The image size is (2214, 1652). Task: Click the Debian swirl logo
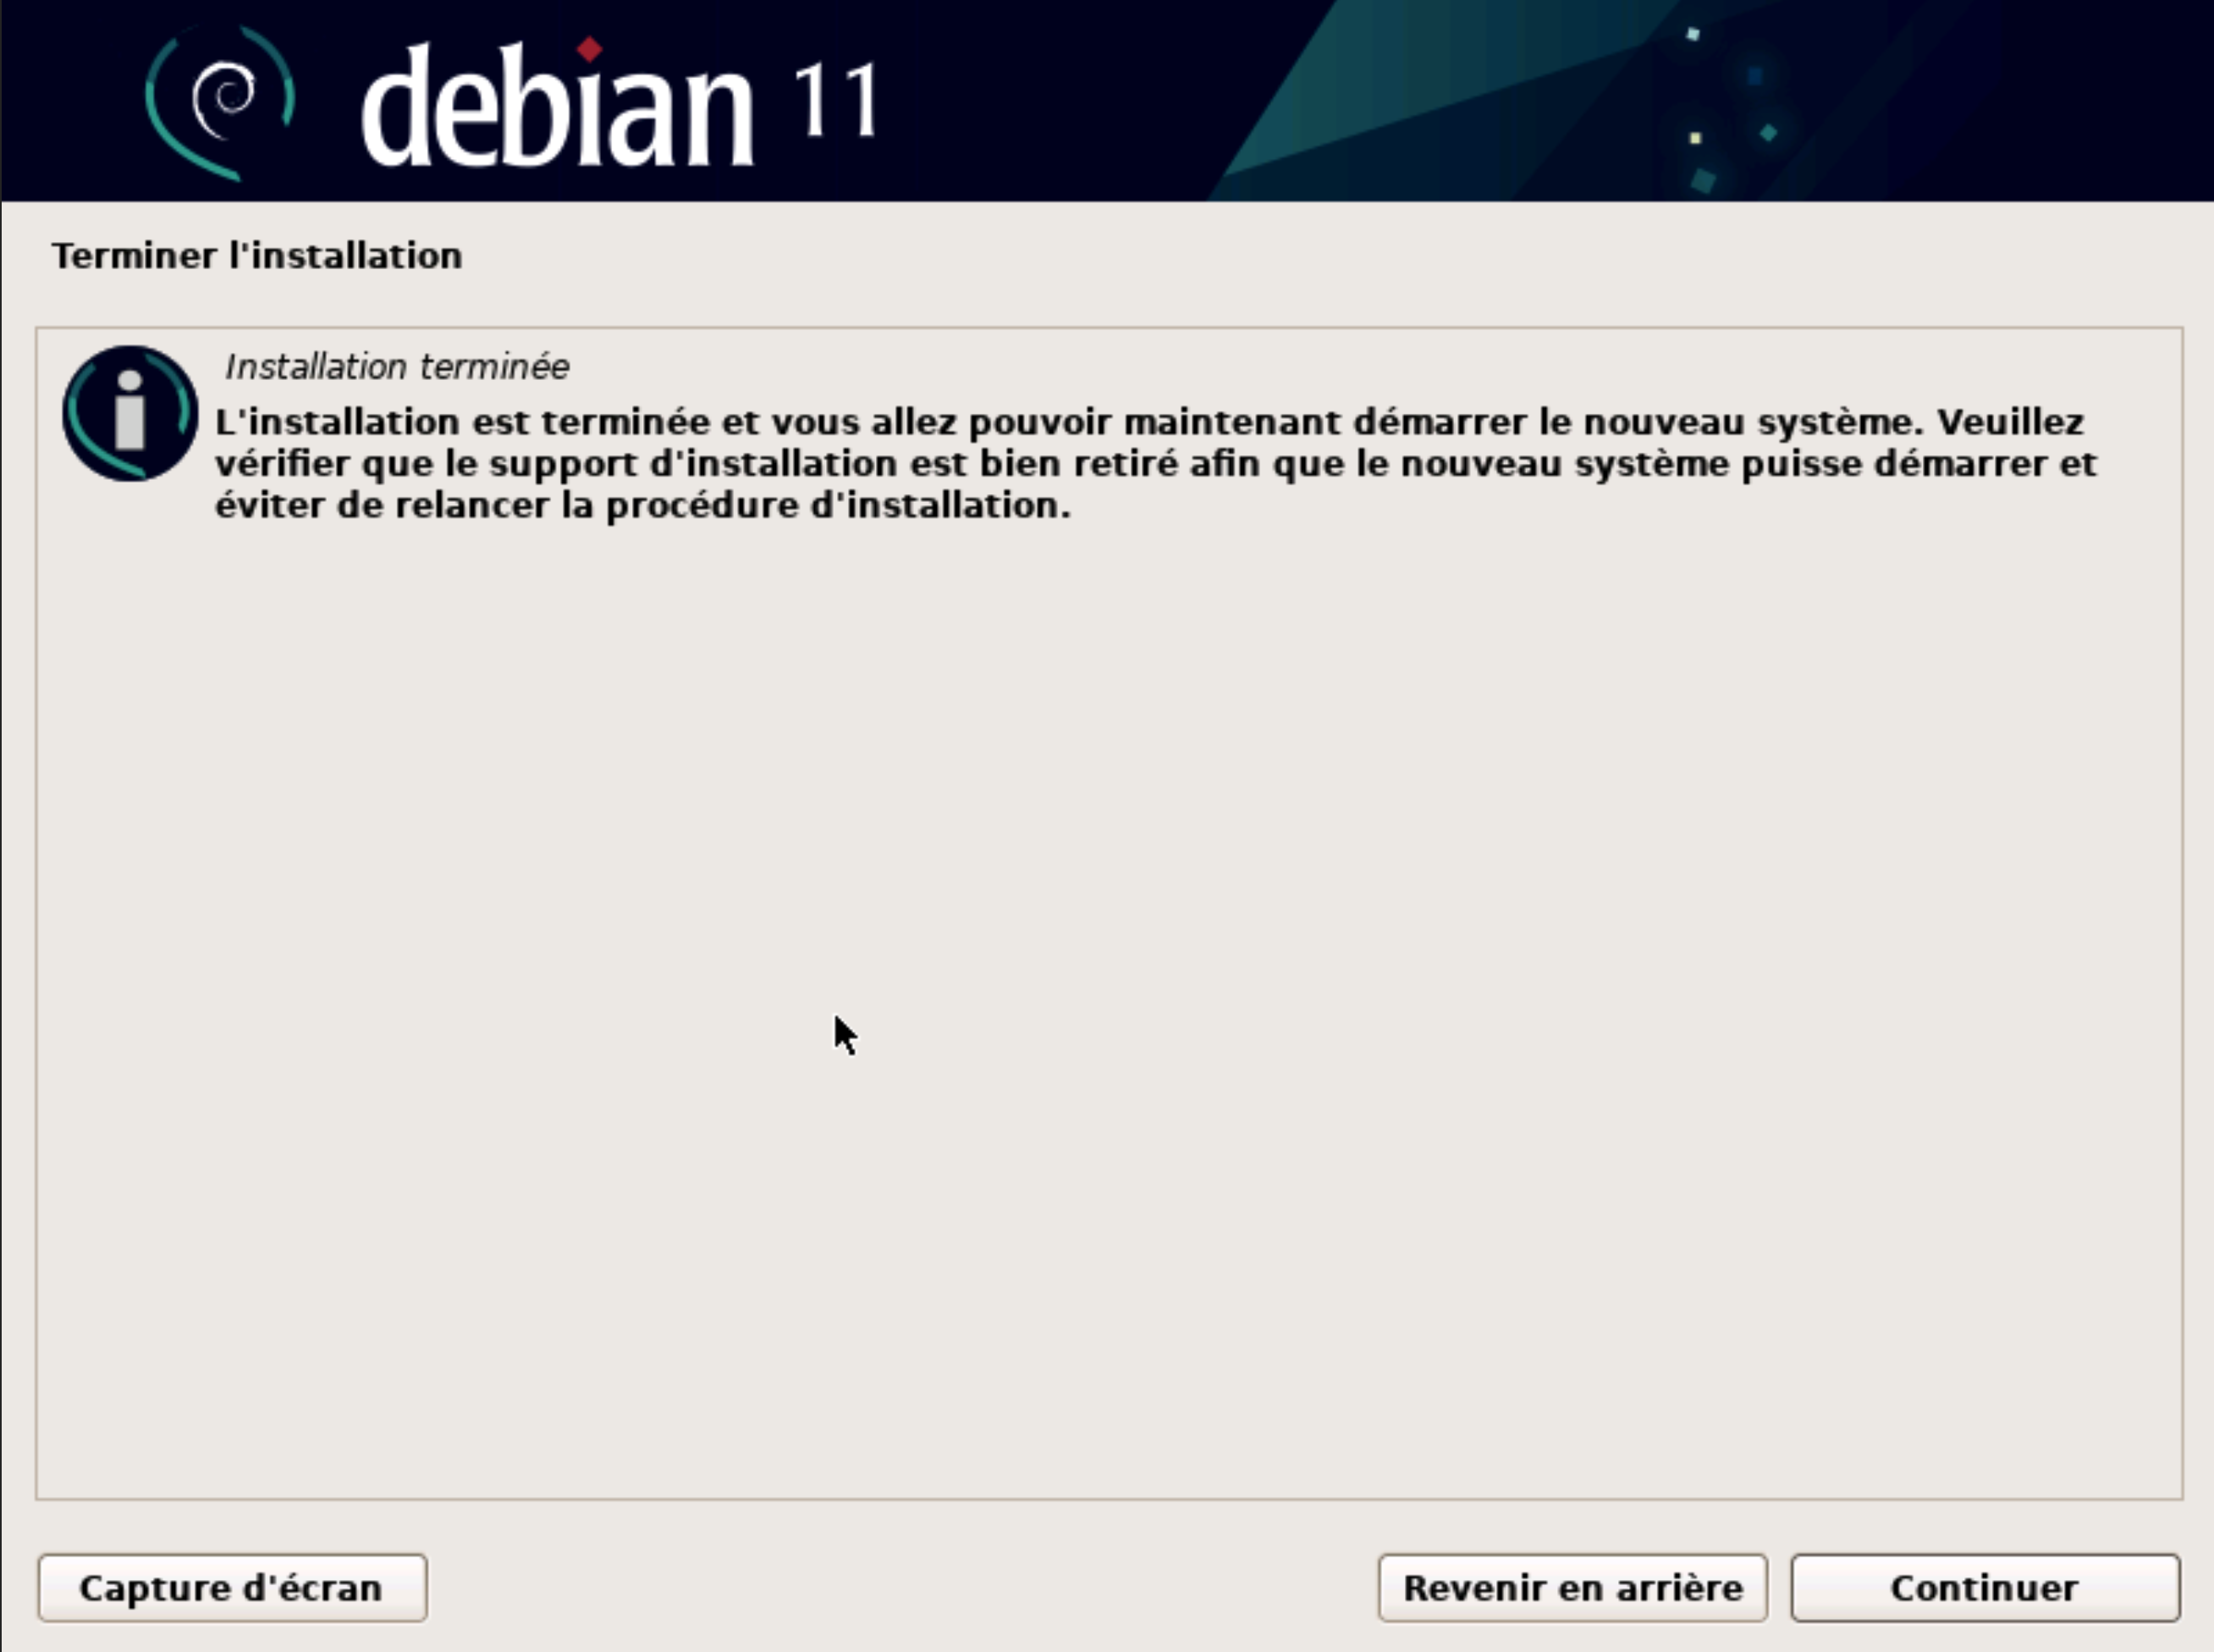[220, 103]
